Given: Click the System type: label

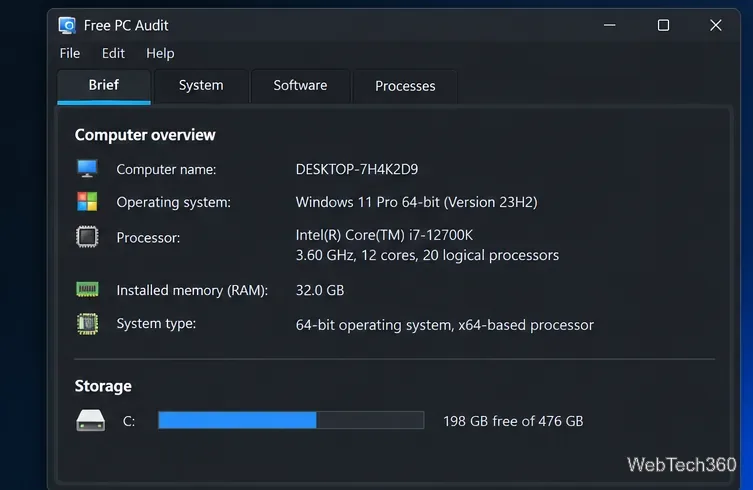Looking at the screenshot, I should pyautogui.click(x=156, y=324).
